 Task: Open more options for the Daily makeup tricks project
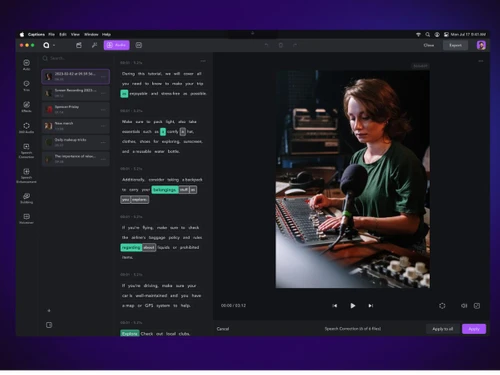103,143
